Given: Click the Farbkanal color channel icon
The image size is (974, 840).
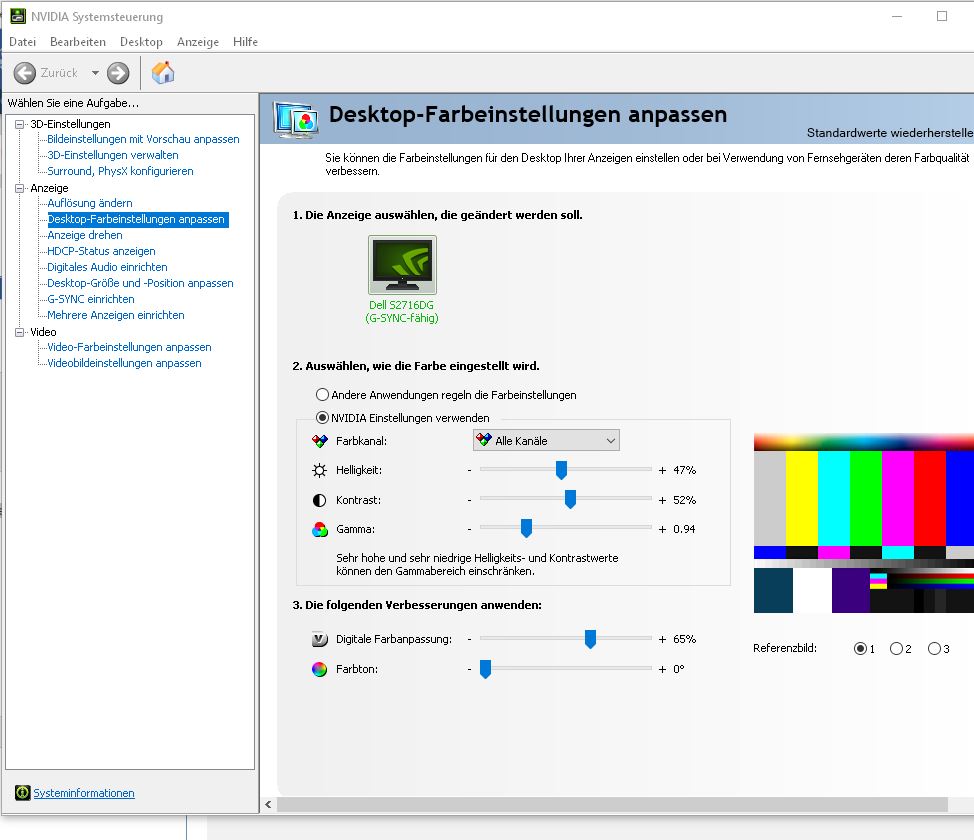Looking at the screenshot, I should (320, 441).
